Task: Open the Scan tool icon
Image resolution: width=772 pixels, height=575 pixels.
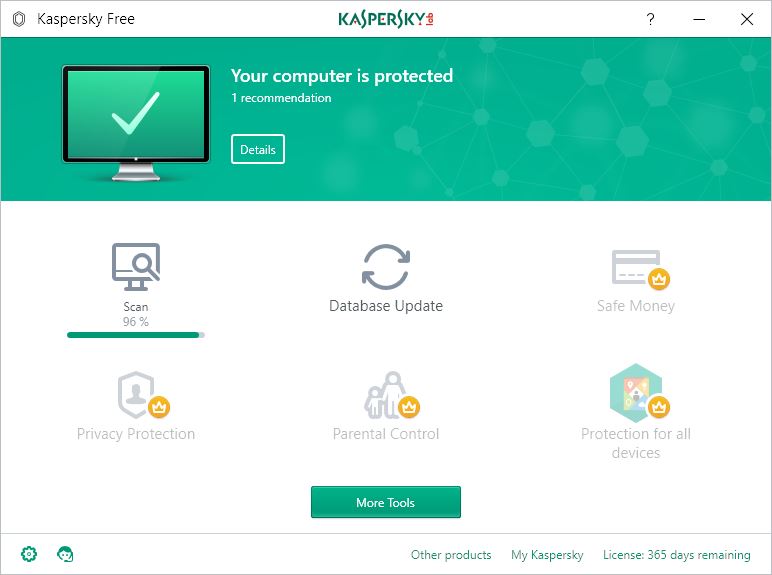Action: 136,267
